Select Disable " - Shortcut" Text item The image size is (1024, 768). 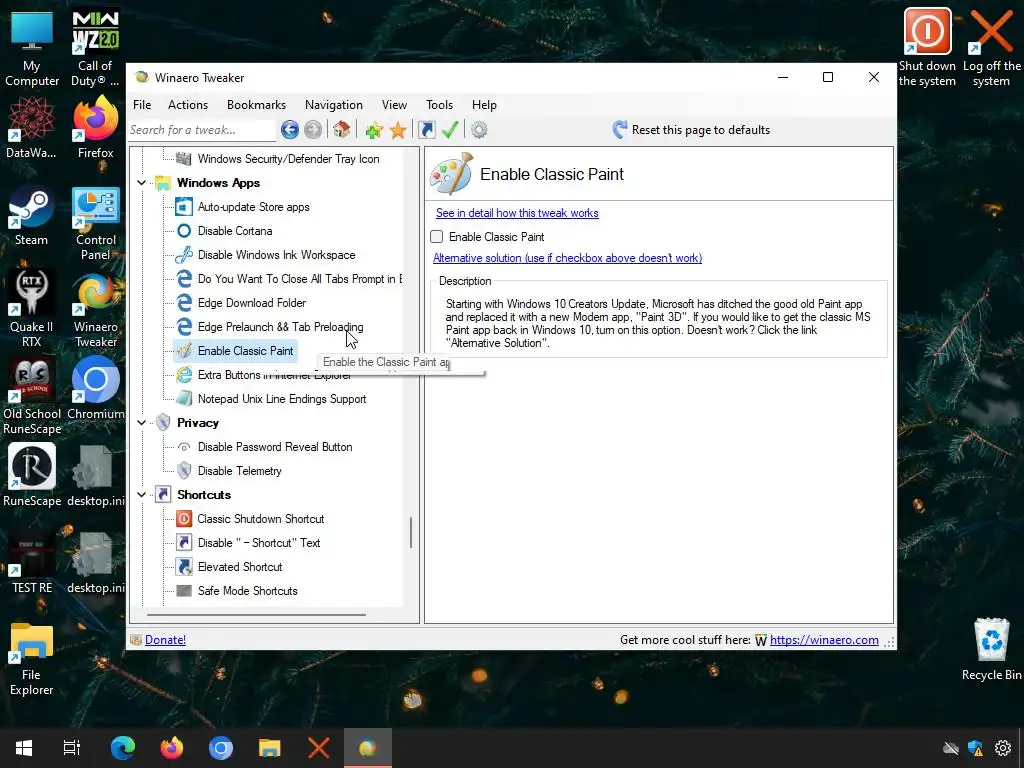pyautogui.click(x=259, y=543)
